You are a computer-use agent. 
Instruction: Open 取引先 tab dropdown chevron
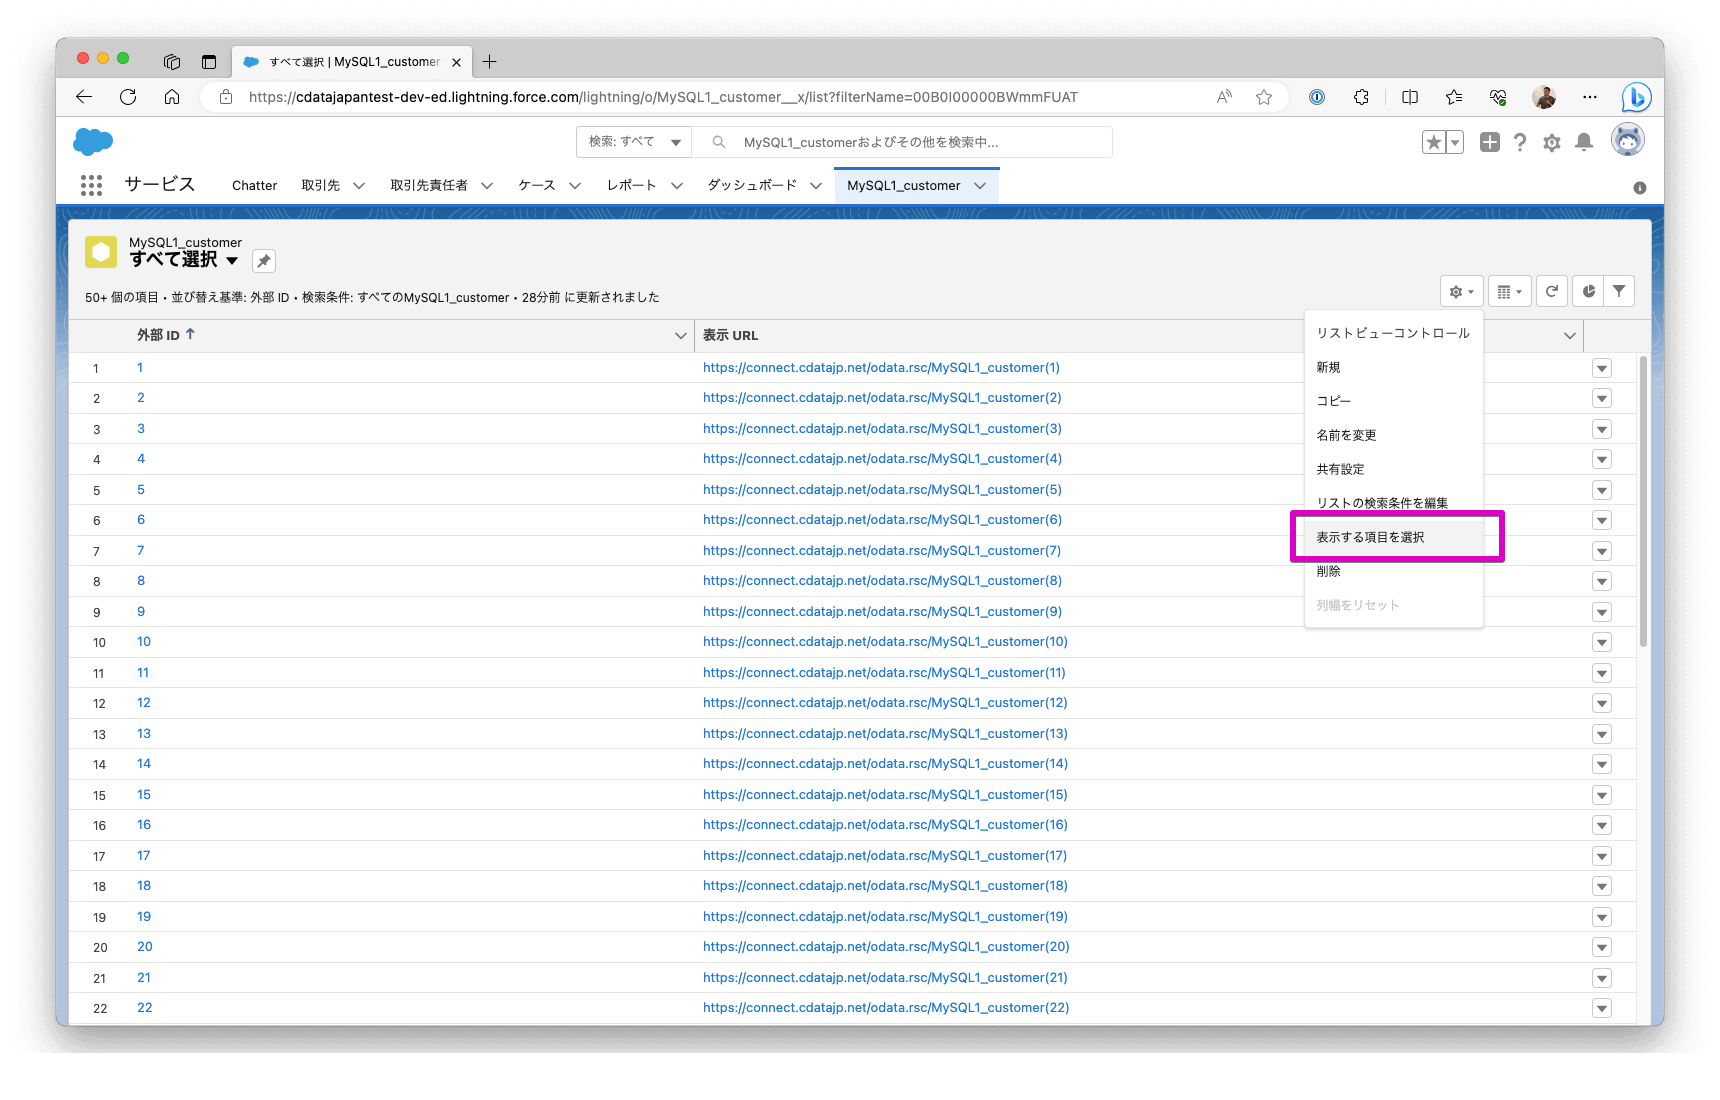click(x=359, y=186)
